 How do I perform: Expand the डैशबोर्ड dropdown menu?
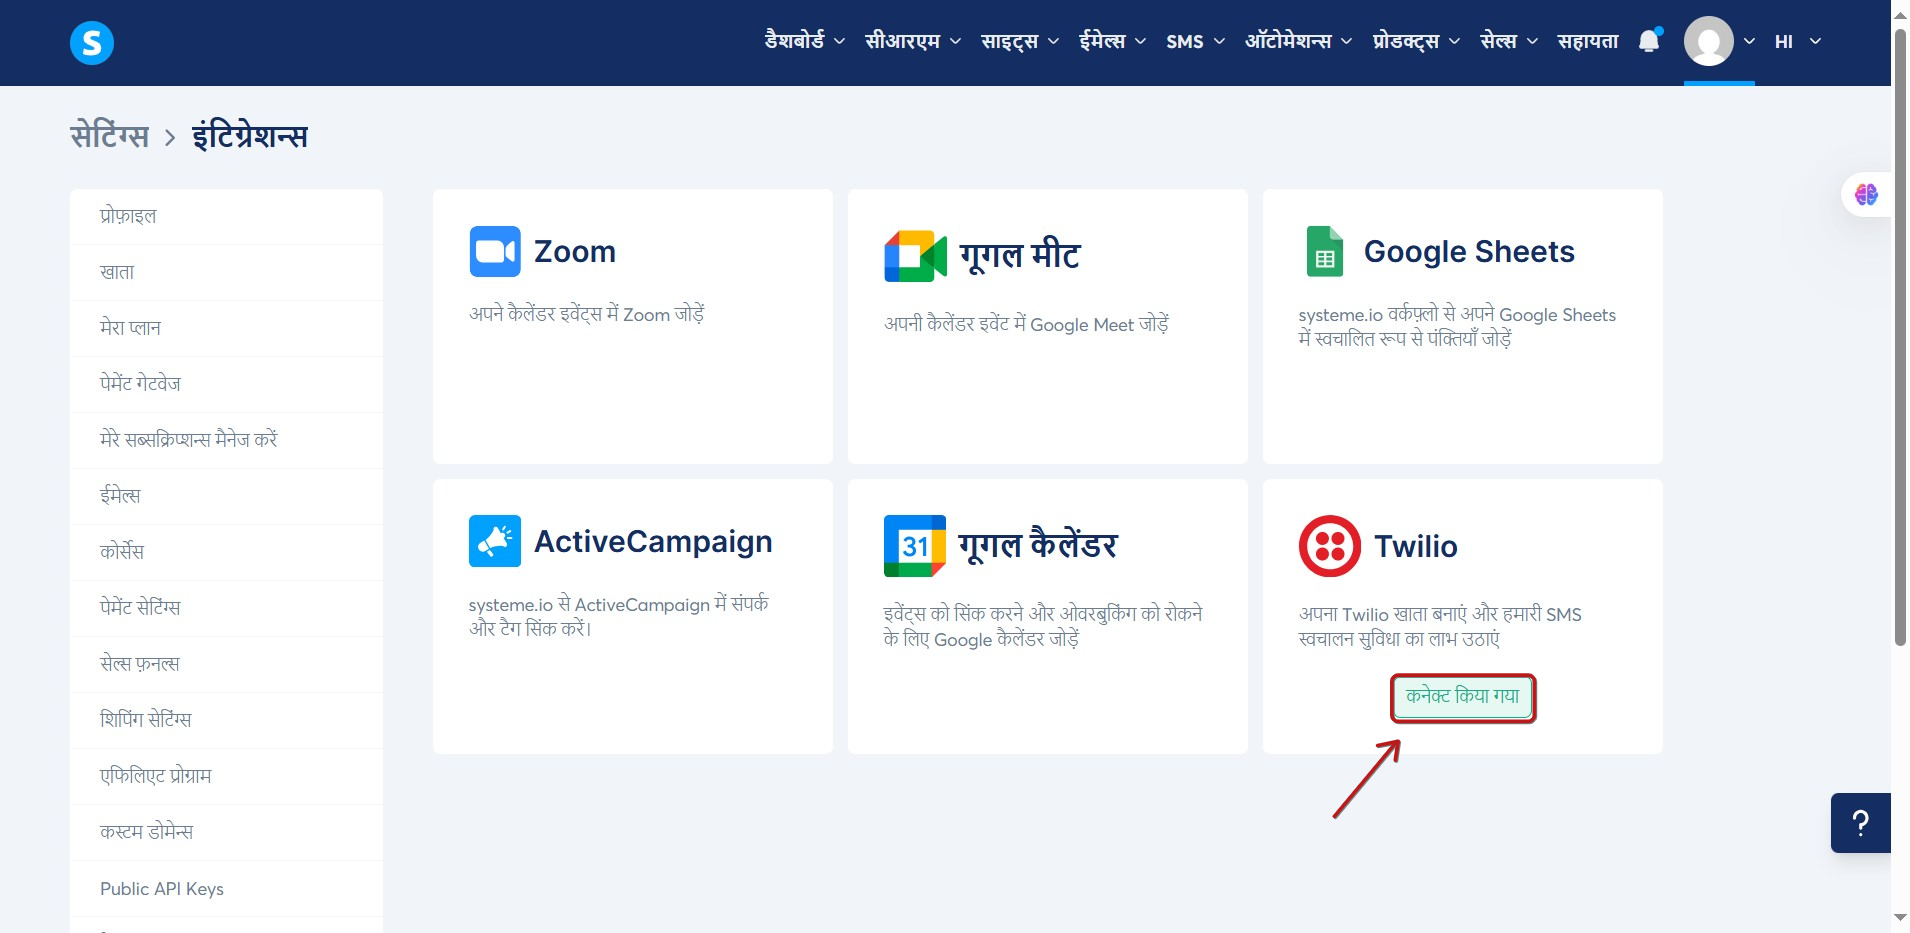point(805,41)
